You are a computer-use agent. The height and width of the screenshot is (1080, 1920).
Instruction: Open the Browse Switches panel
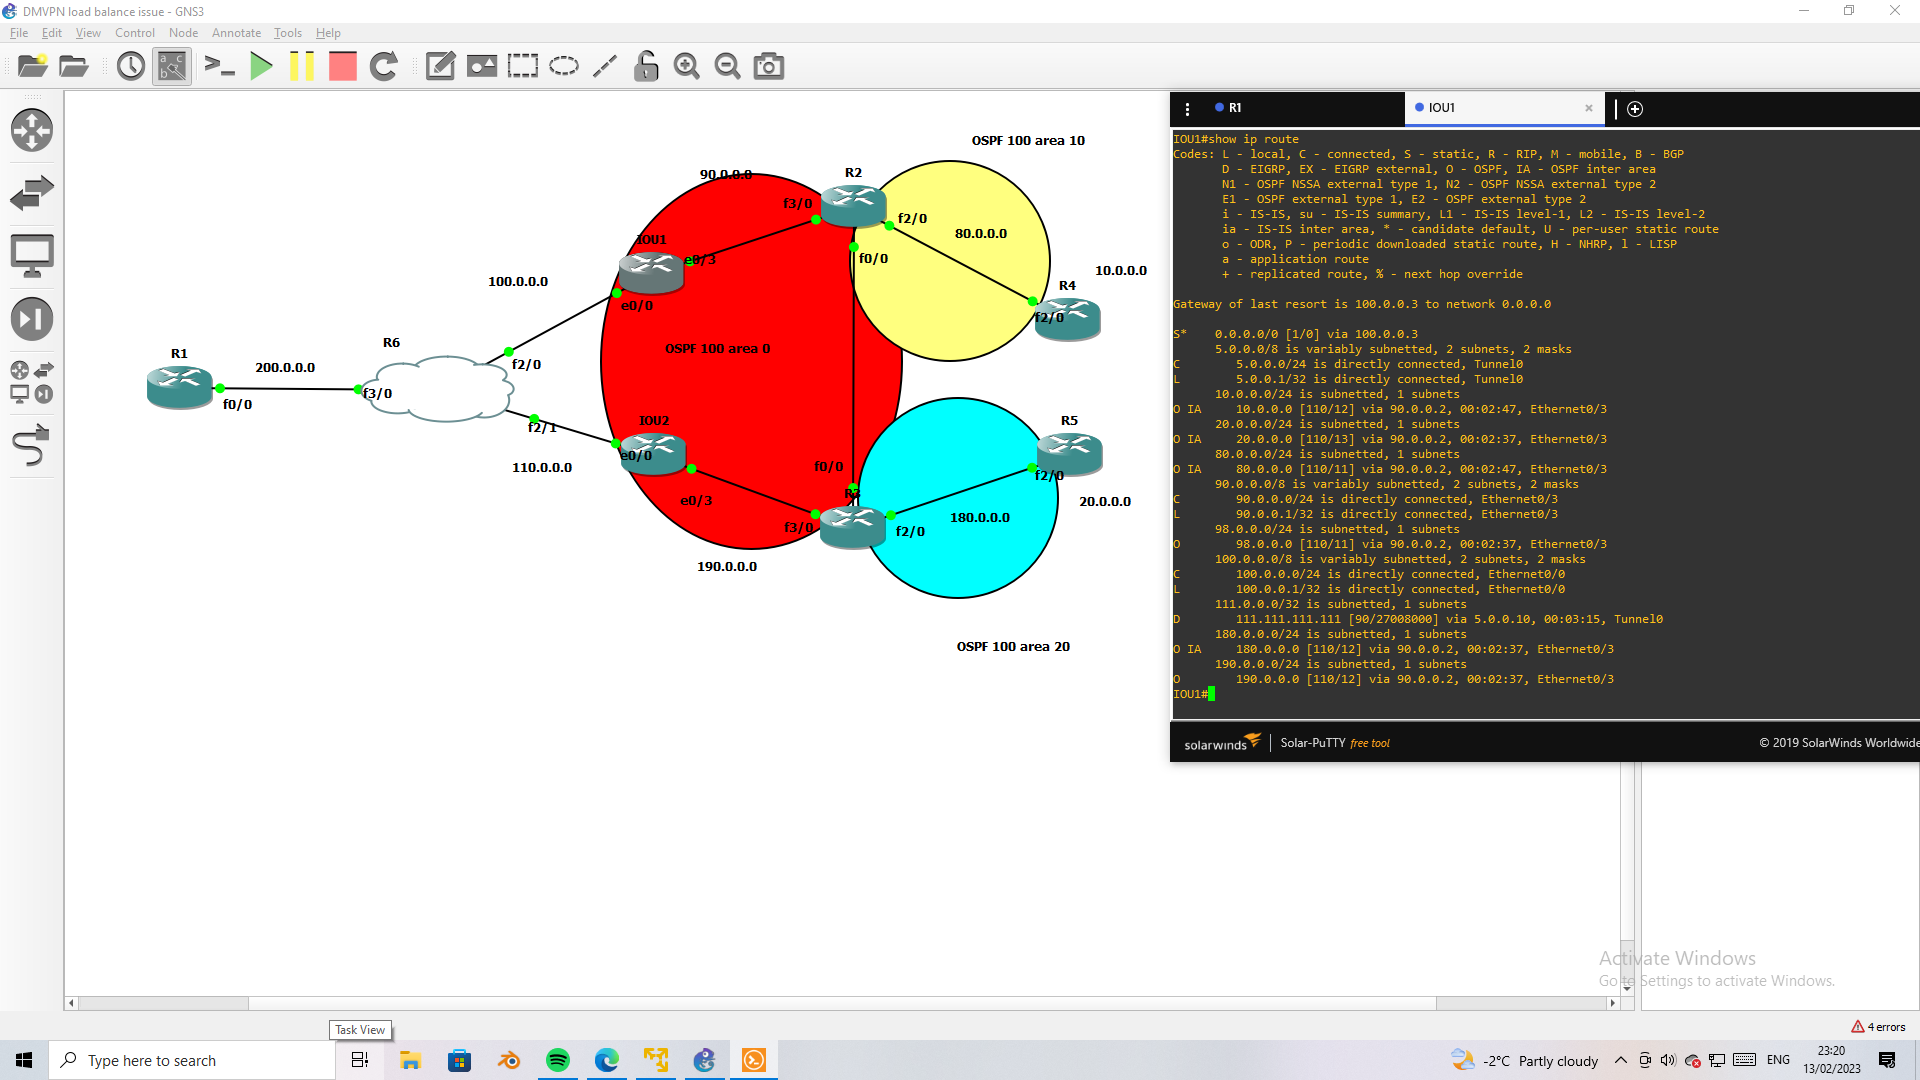pyautogui.click(x=33, y=192)
